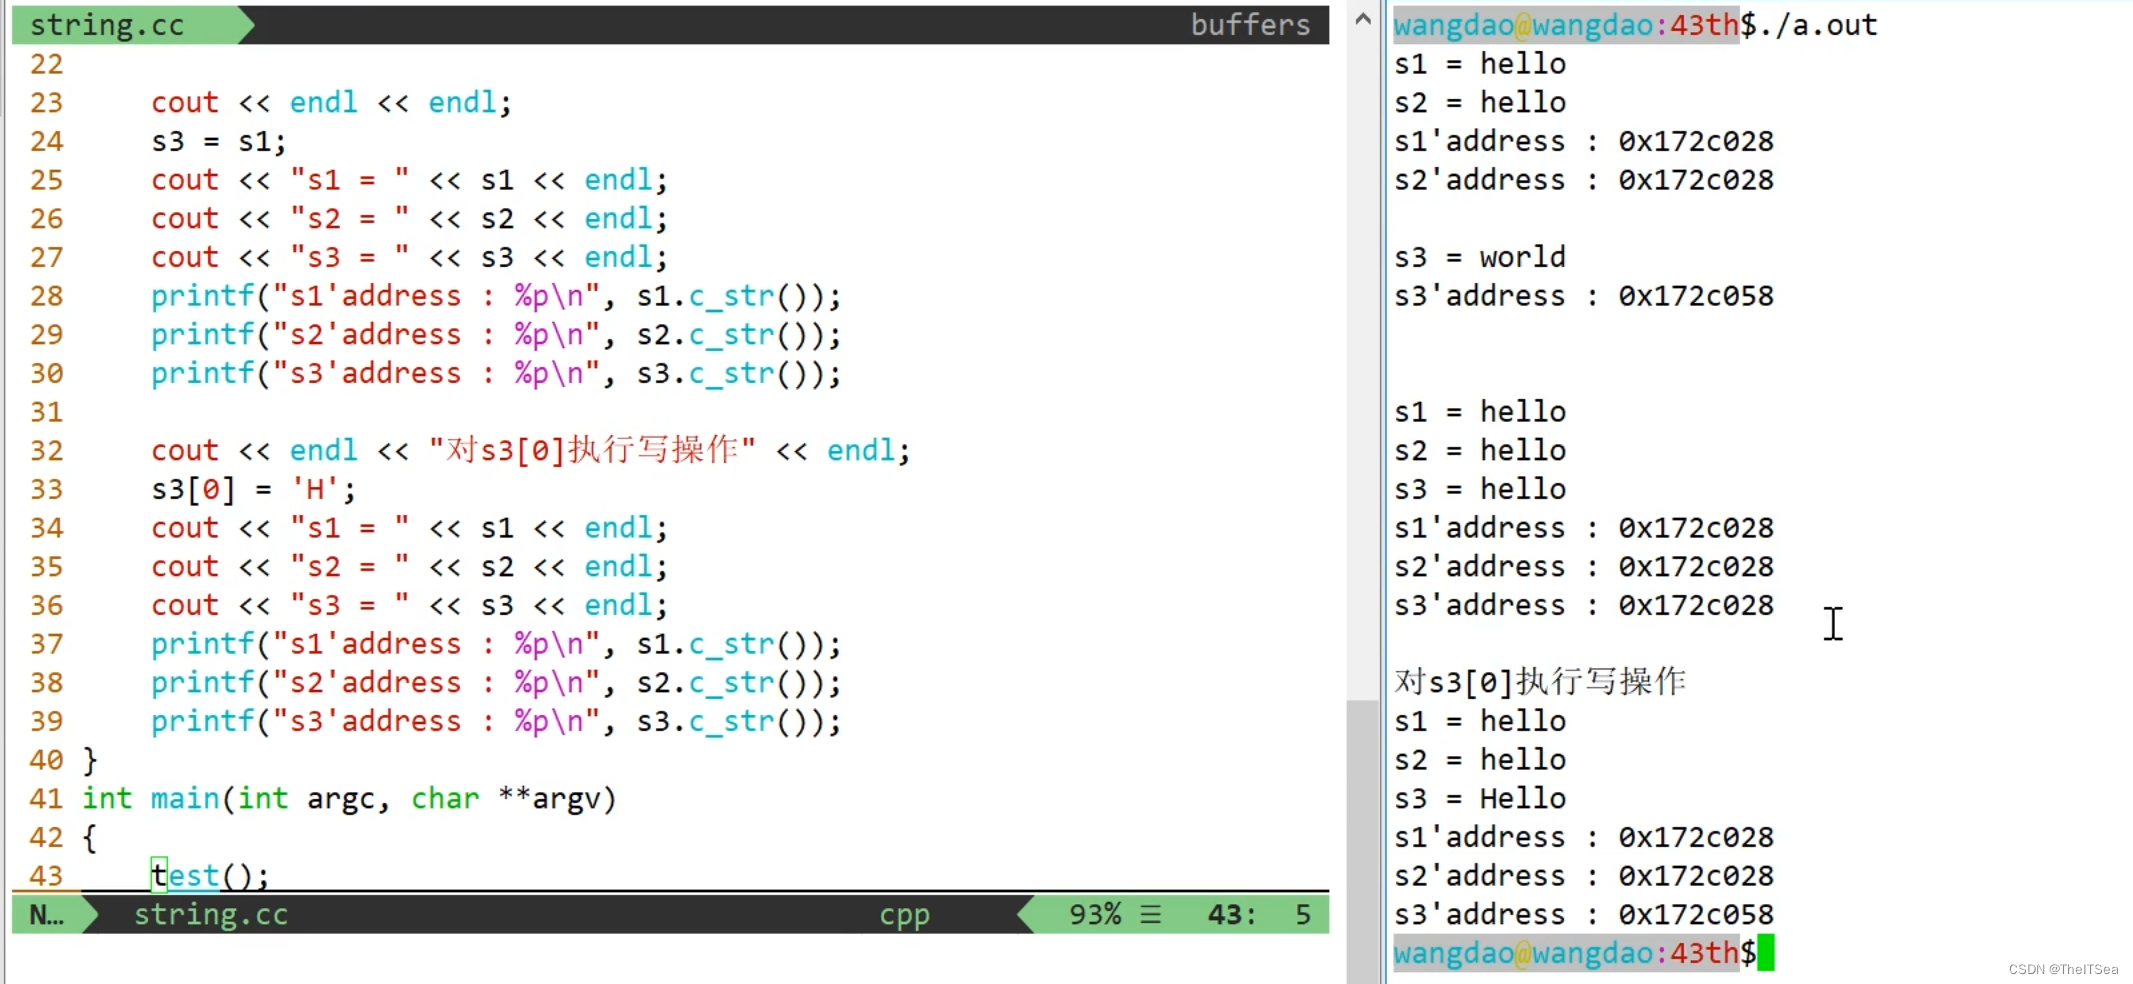The width and height of the screenshot is (2133, 984).
Task: Click the scrollbar up arrow of the editor
Action: [1362, 19]
